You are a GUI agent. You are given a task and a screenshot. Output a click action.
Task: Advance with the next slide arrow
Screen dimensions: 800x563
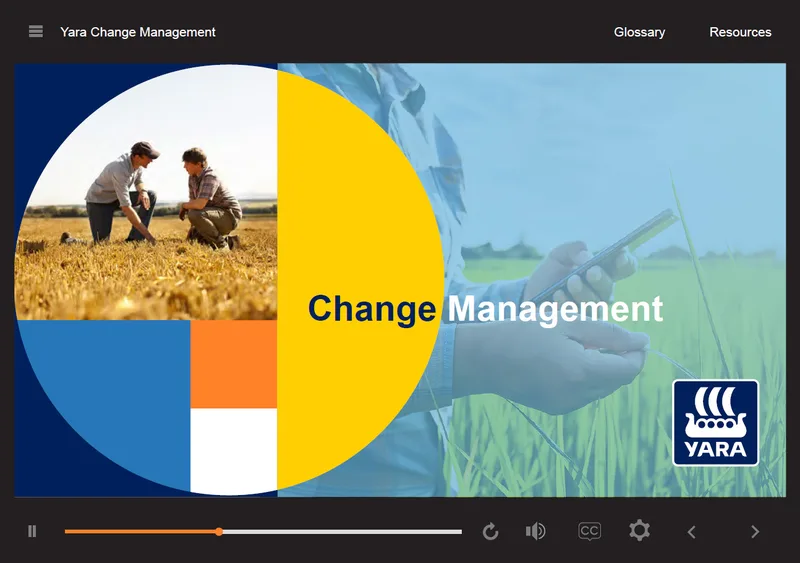(755, 532)
